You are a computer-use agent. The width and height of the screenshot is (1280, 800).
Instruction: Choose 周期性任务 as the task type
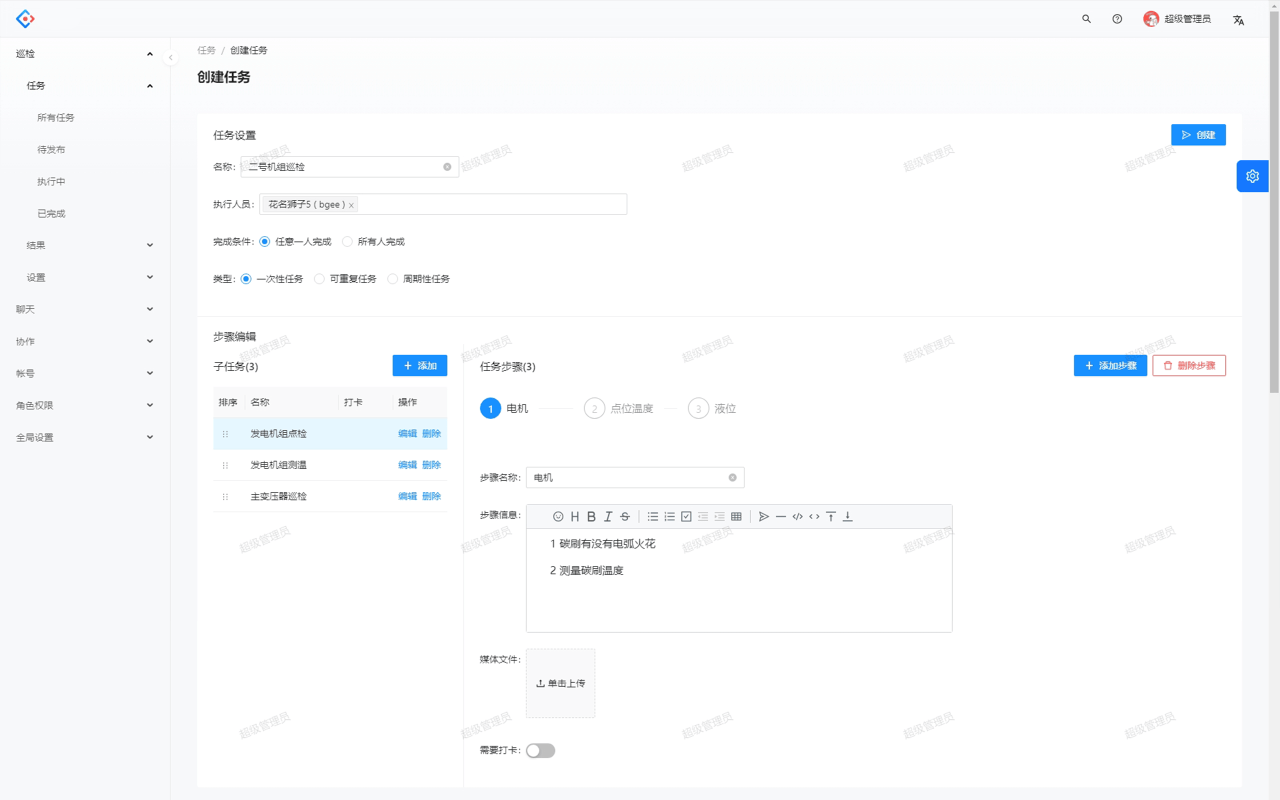[x=393, y=279]
